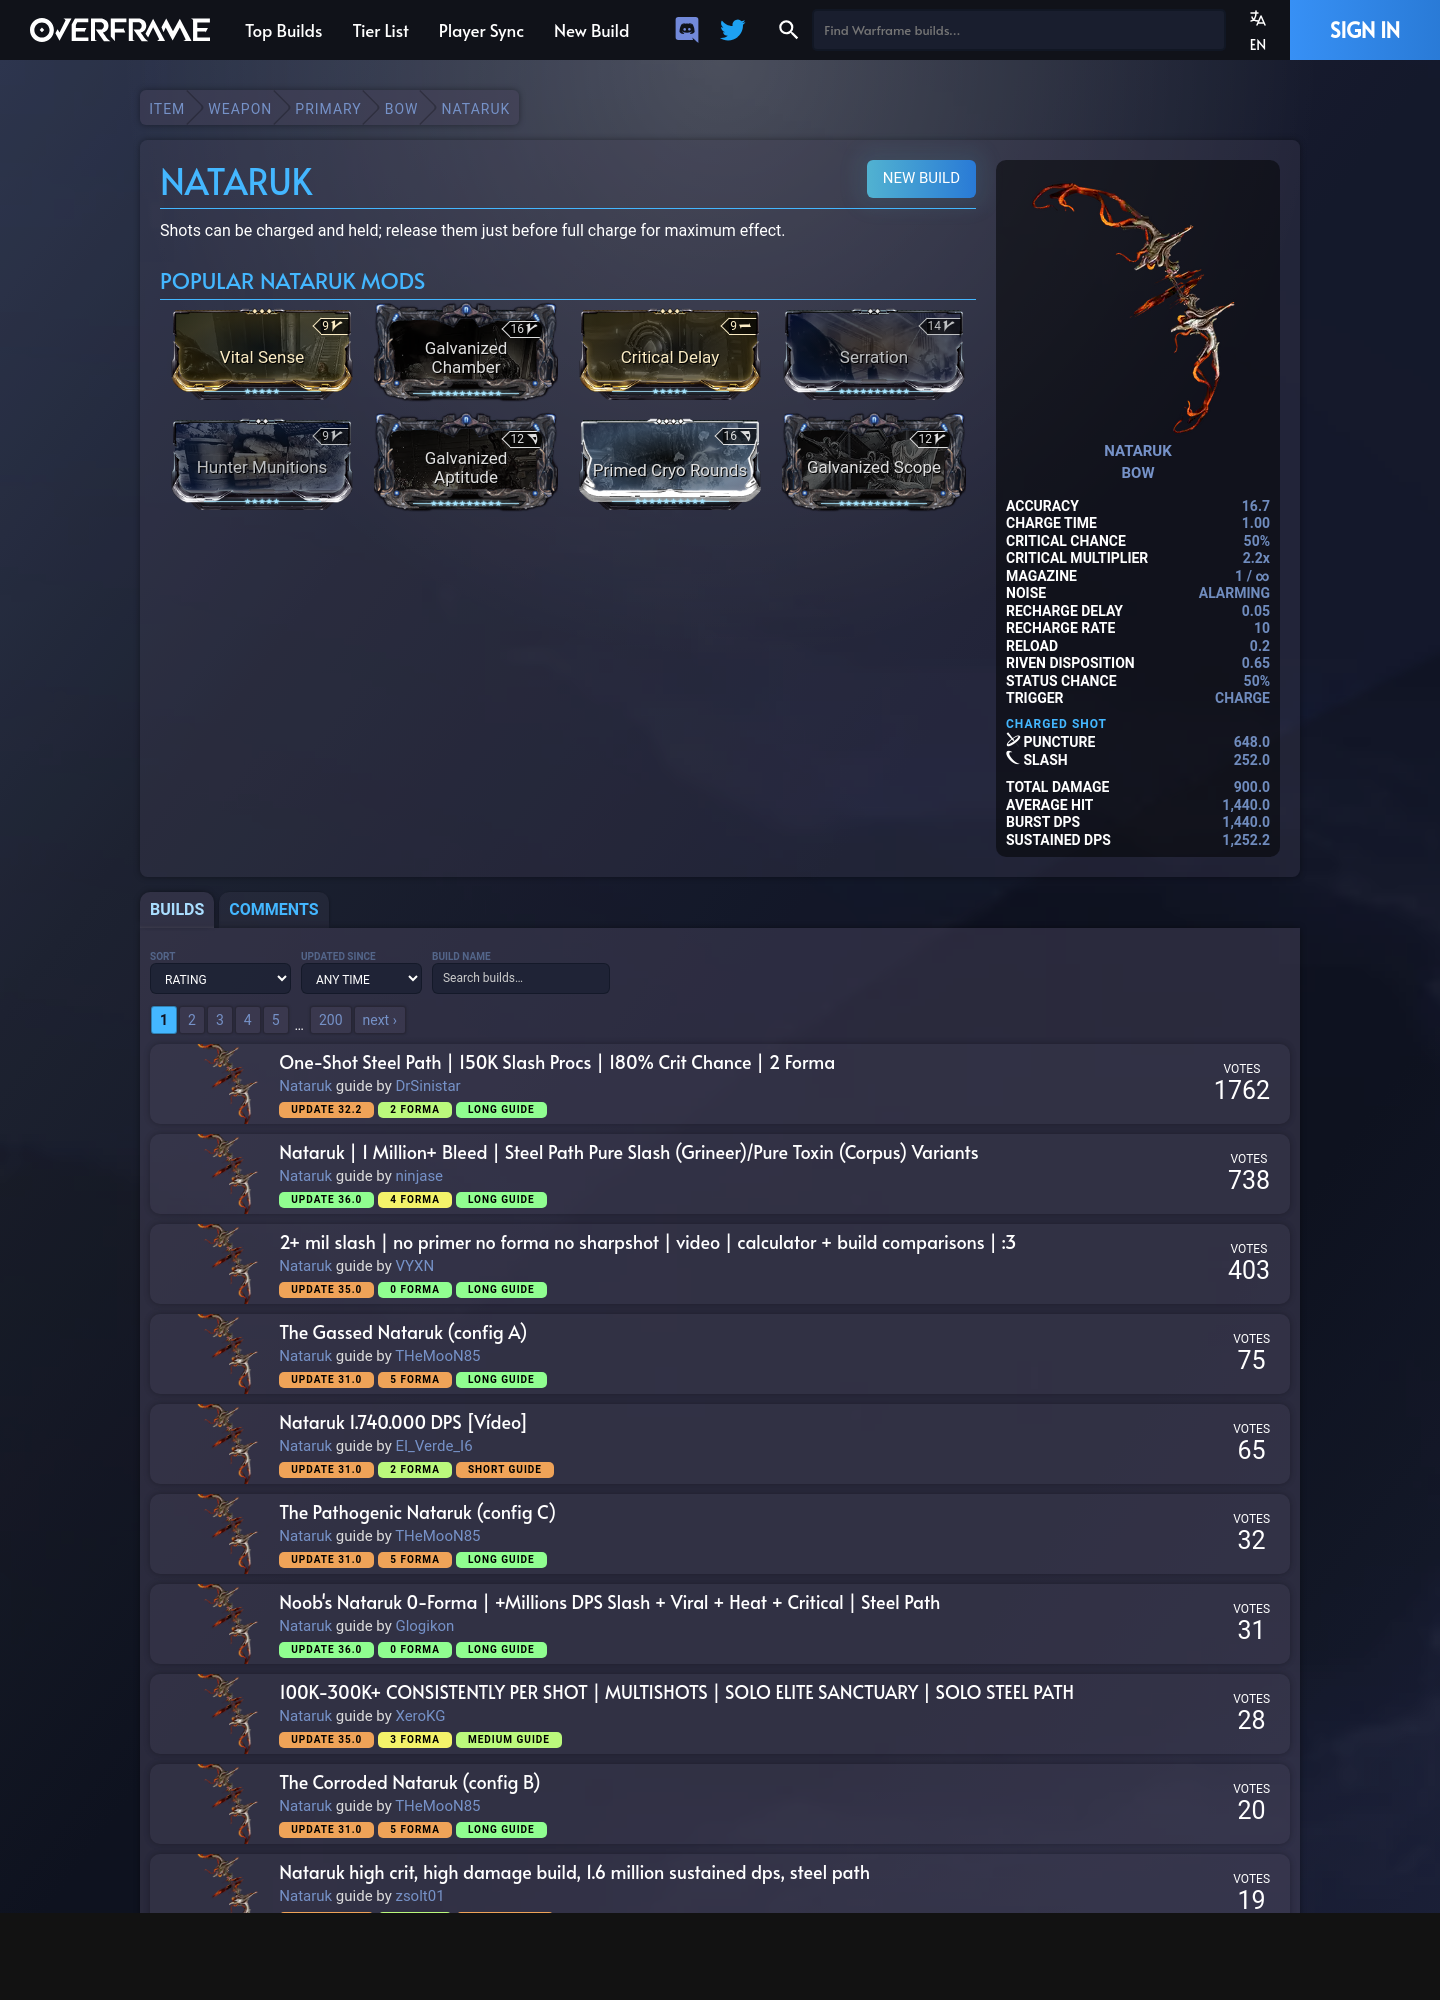Viewport: 1440px width, 2000px height.
Task: Focus the Find Warframe builds search box
Action: point(1018,30)
